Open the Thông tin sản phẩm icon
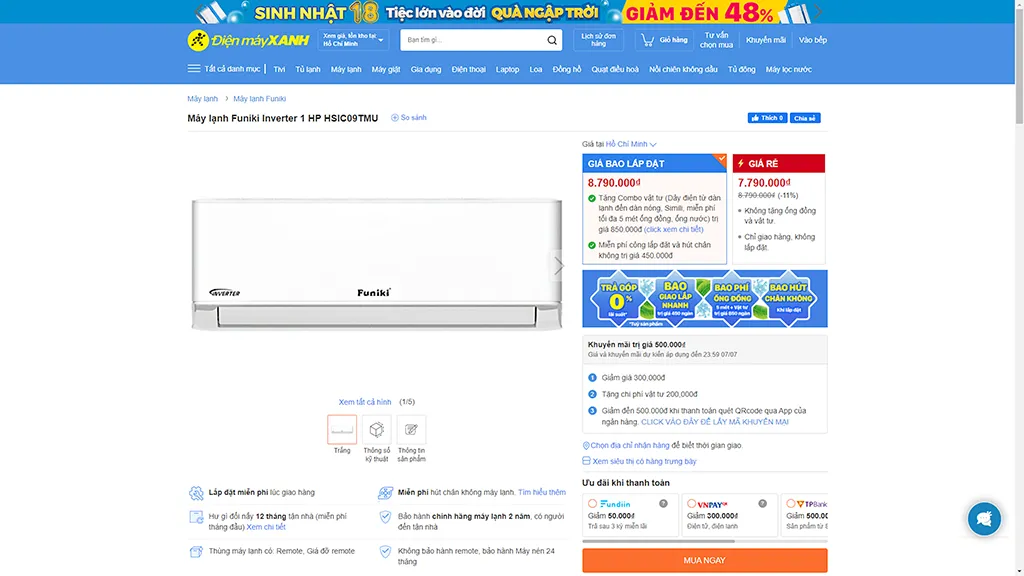Viewport: 1024px width, 576px height. point(411,429)
